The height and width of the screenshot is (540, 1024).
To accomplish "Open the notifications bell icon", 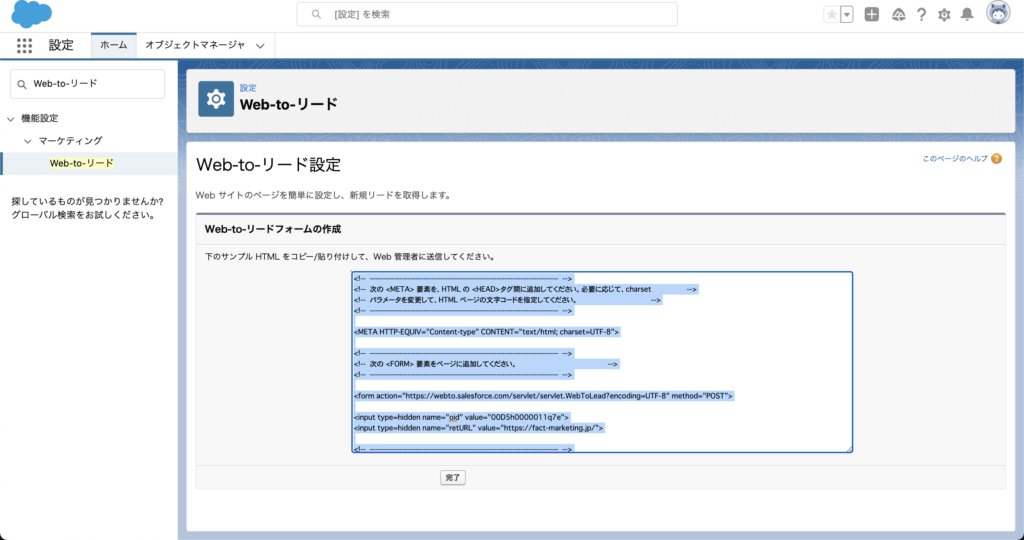I will point(967,14).
